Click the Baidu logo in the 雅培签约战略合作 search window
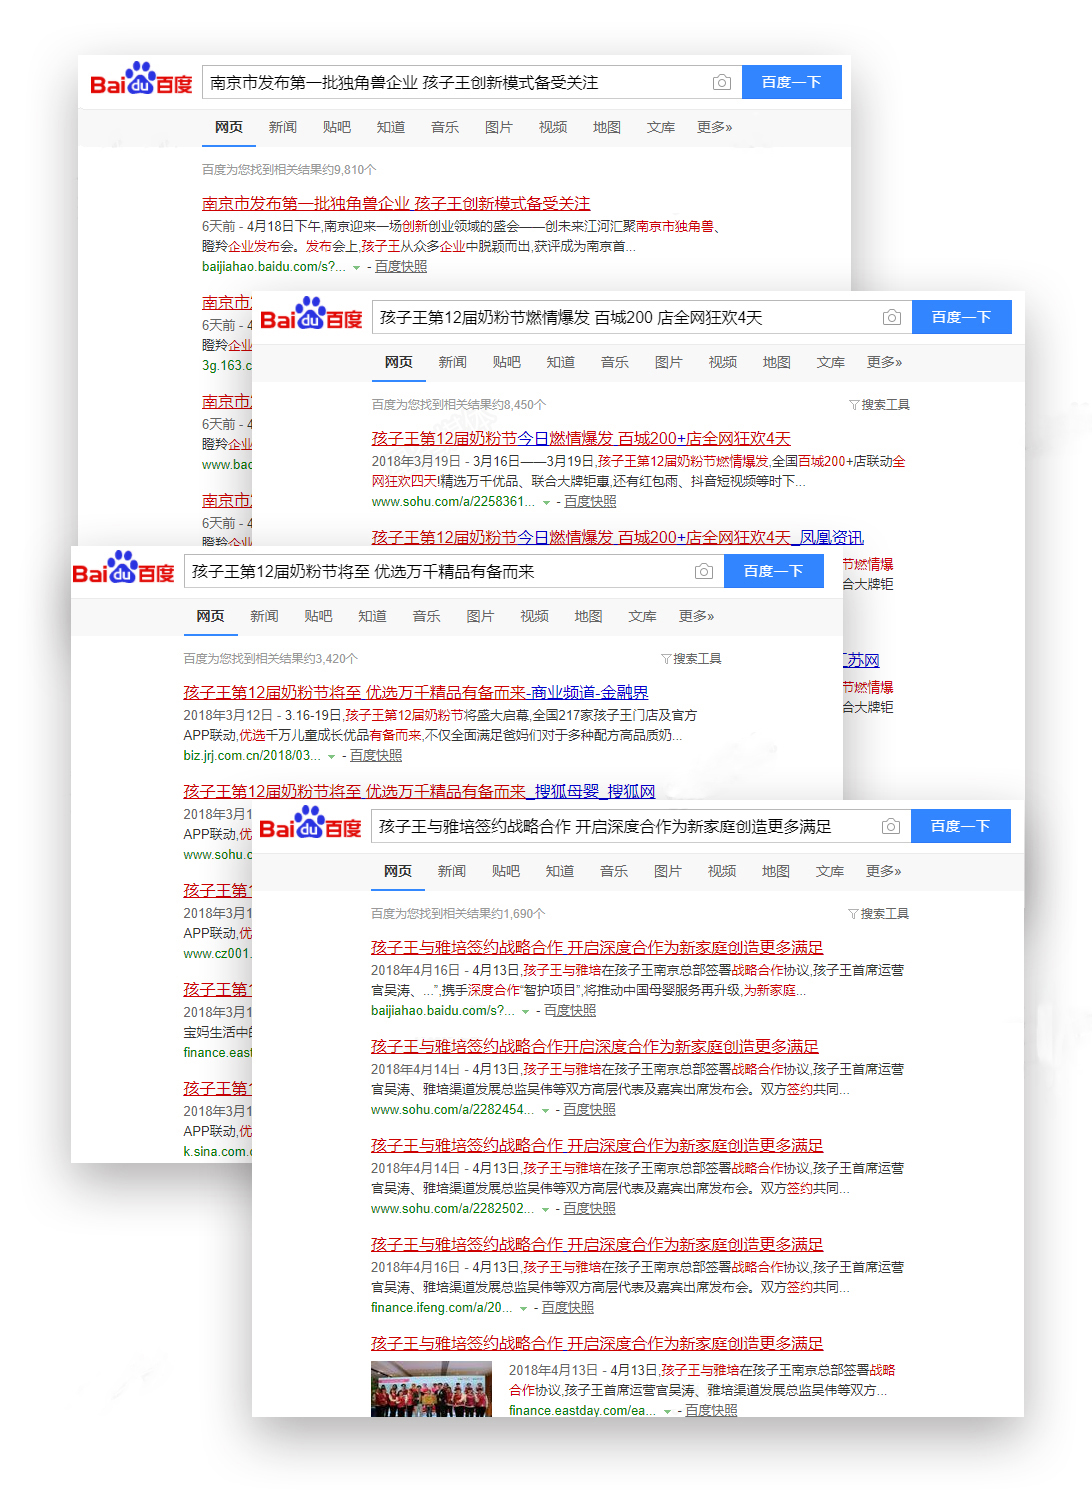This screenshot has width=1092, height=1498. [x=310, y=824]
